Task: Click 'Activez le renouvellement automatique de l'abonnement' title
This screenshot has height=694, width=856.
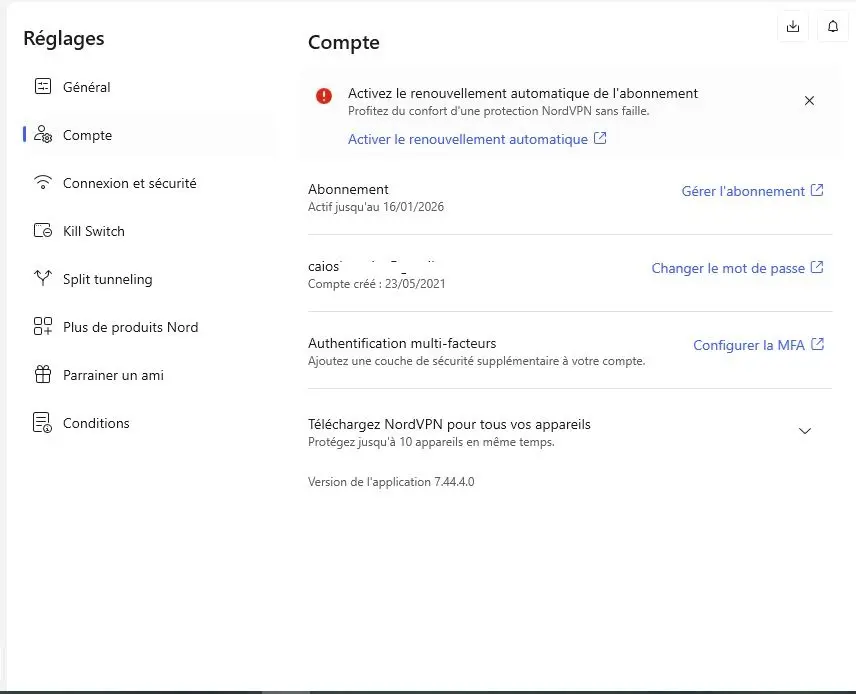Action: [523, 93]
